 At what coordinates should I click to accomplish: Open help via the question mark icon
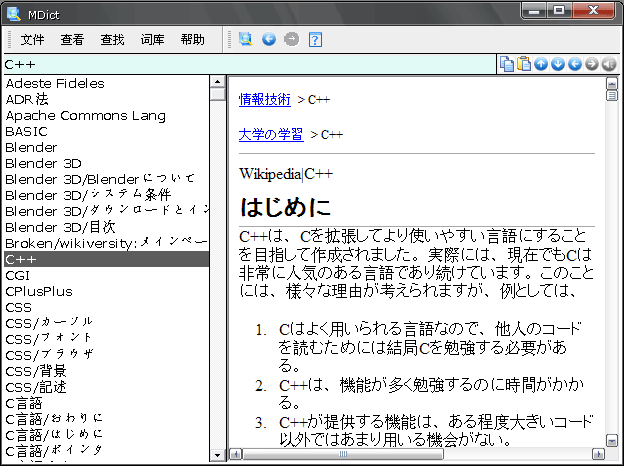pos(315,40)
